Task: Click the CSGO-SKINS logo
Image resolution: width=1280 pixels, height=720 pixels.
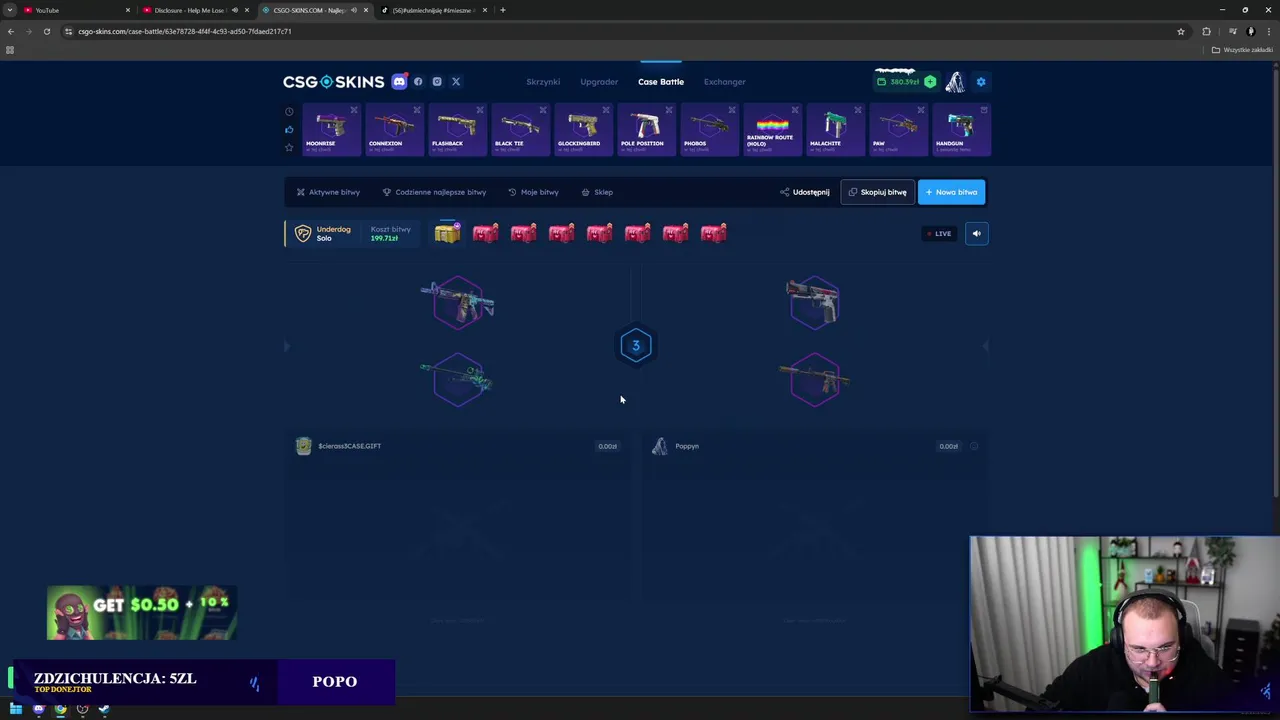Action: click(333, 81)
